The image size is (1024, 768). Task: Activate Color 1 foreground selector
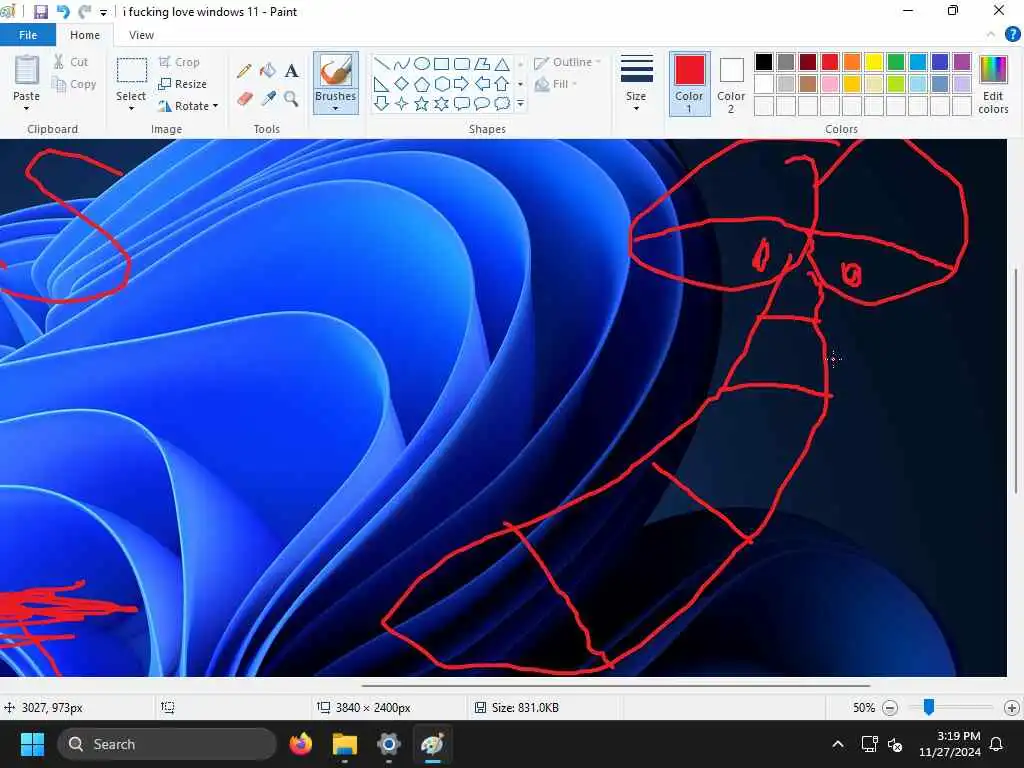[x=690, y=84]
